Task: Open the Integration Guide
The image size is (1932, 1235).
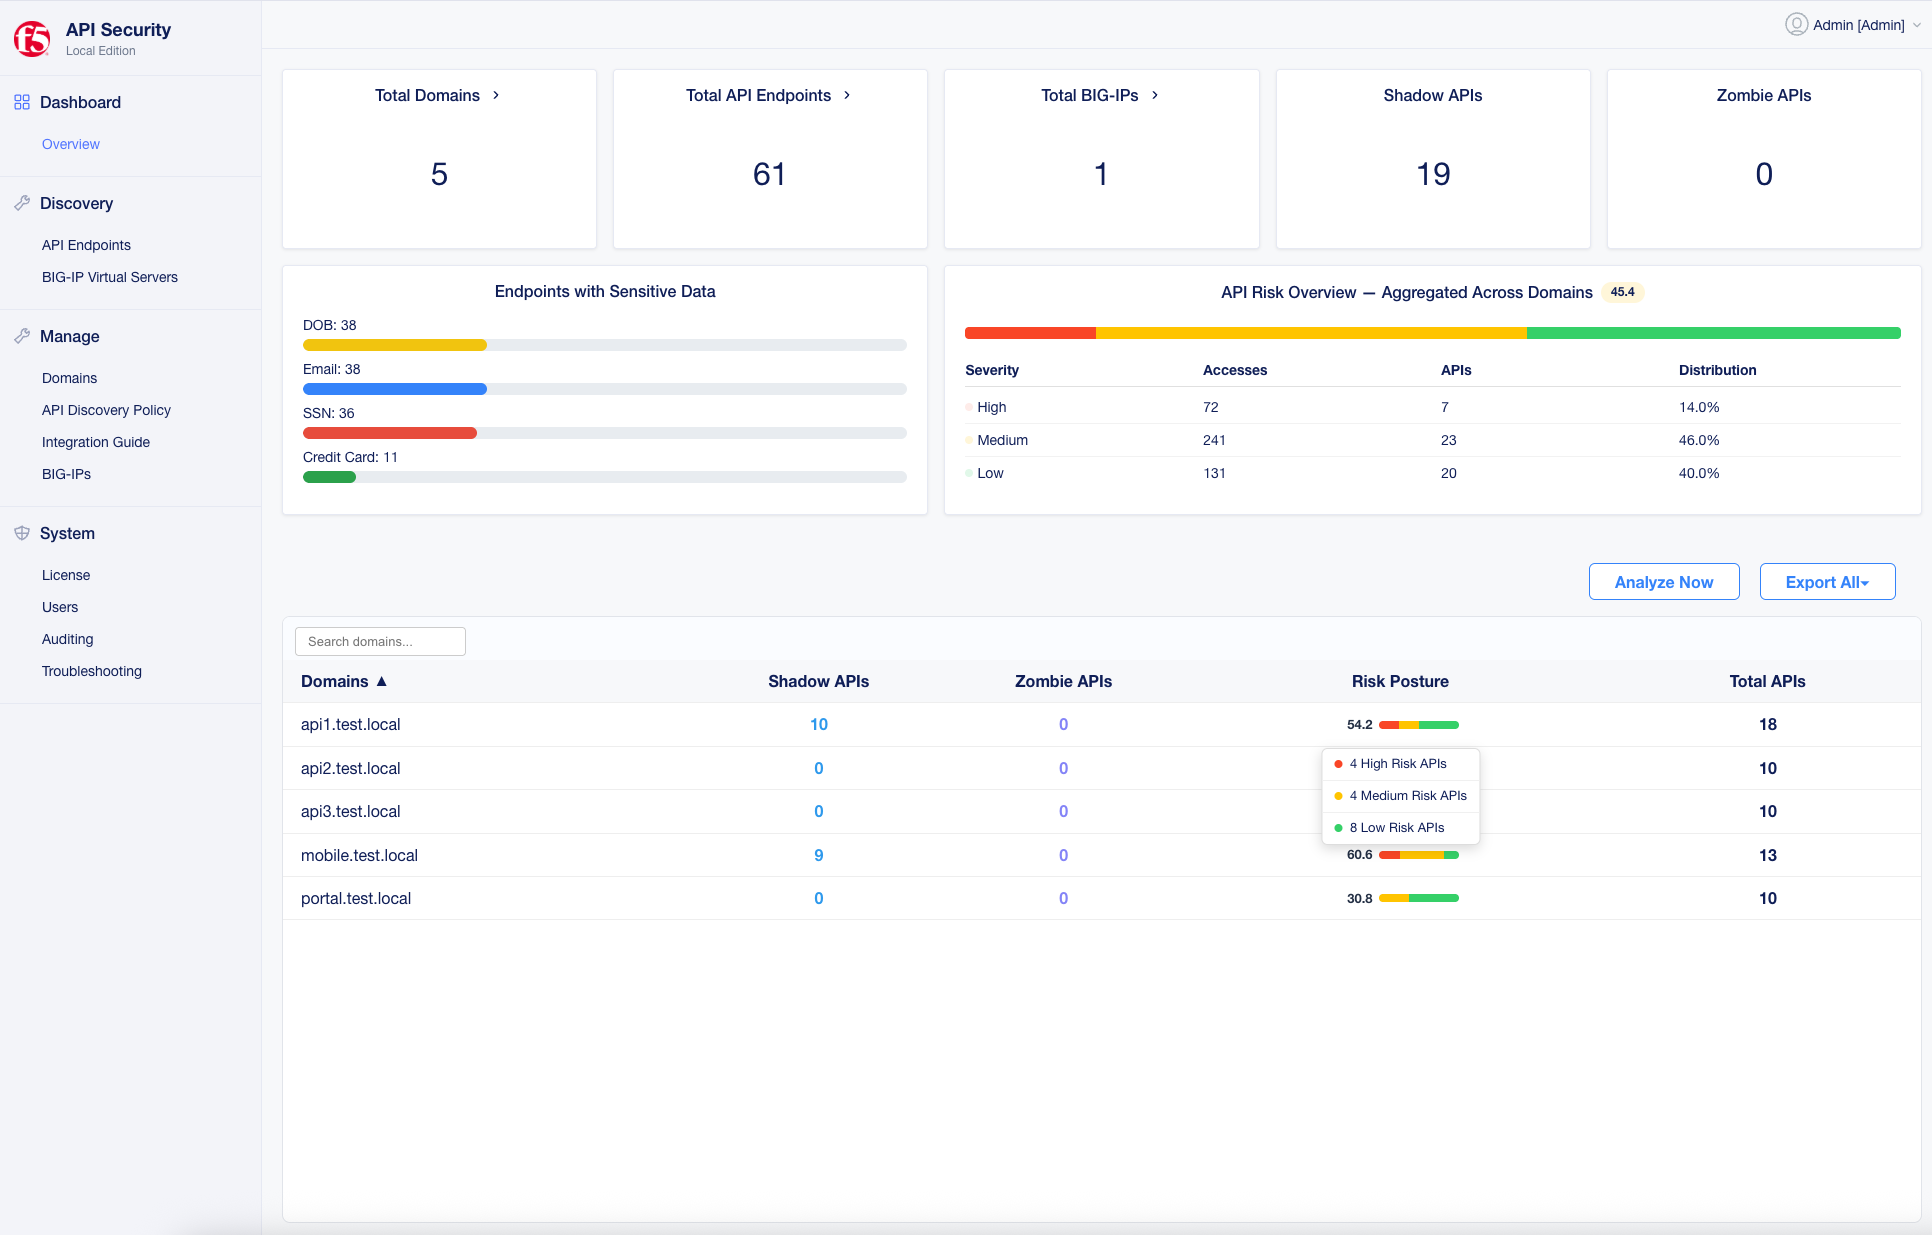Action: point(96,442)
